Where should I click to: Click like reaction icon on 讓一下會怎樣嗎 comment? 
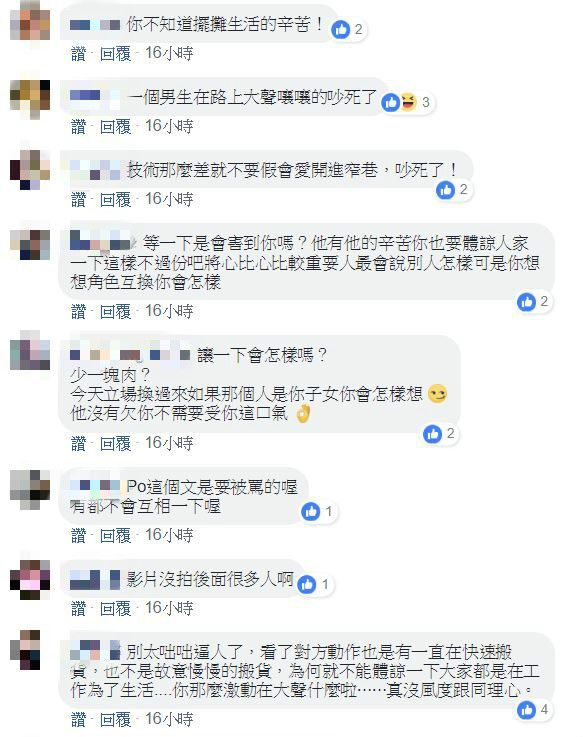[432, 434]
